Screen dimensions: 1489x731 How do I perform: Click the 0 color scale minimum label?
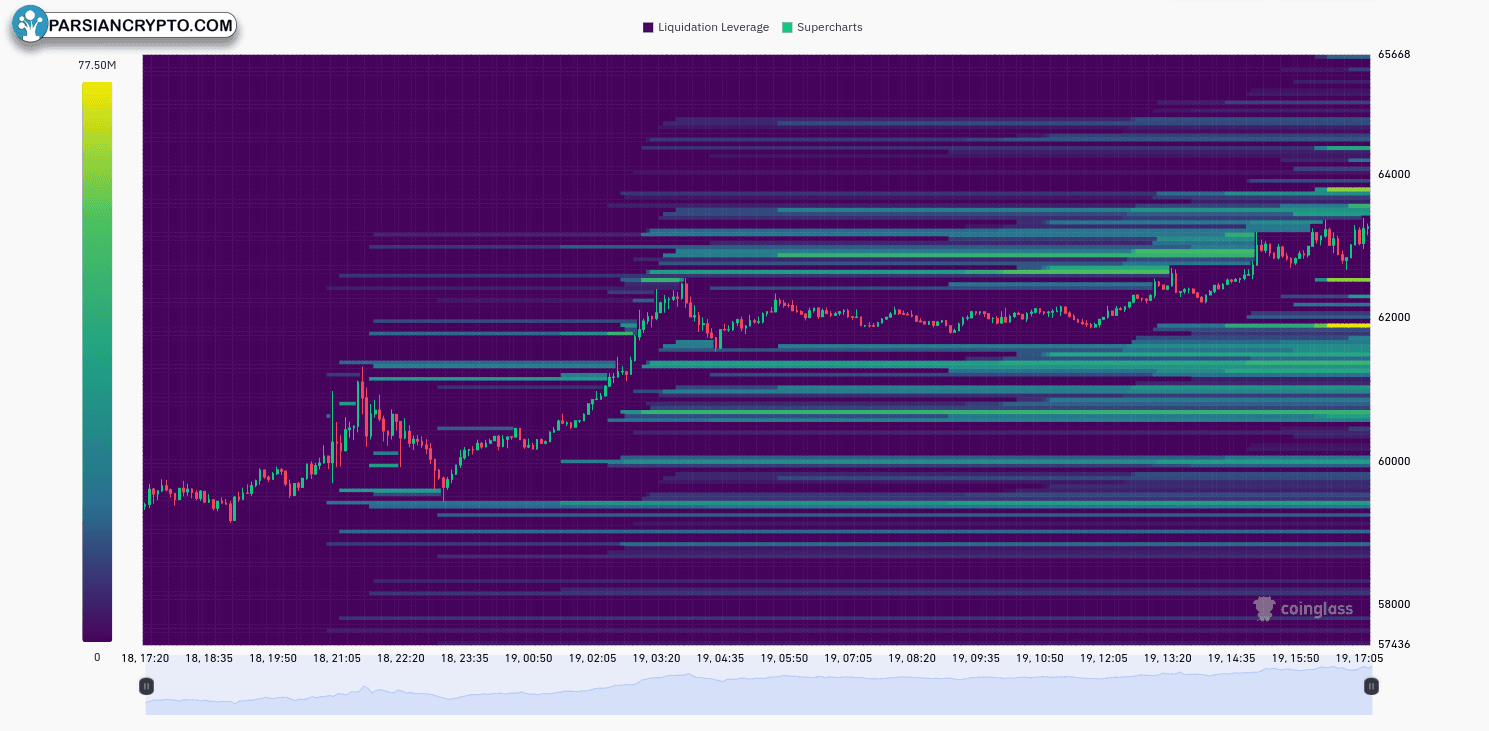(x=97, y=657)
